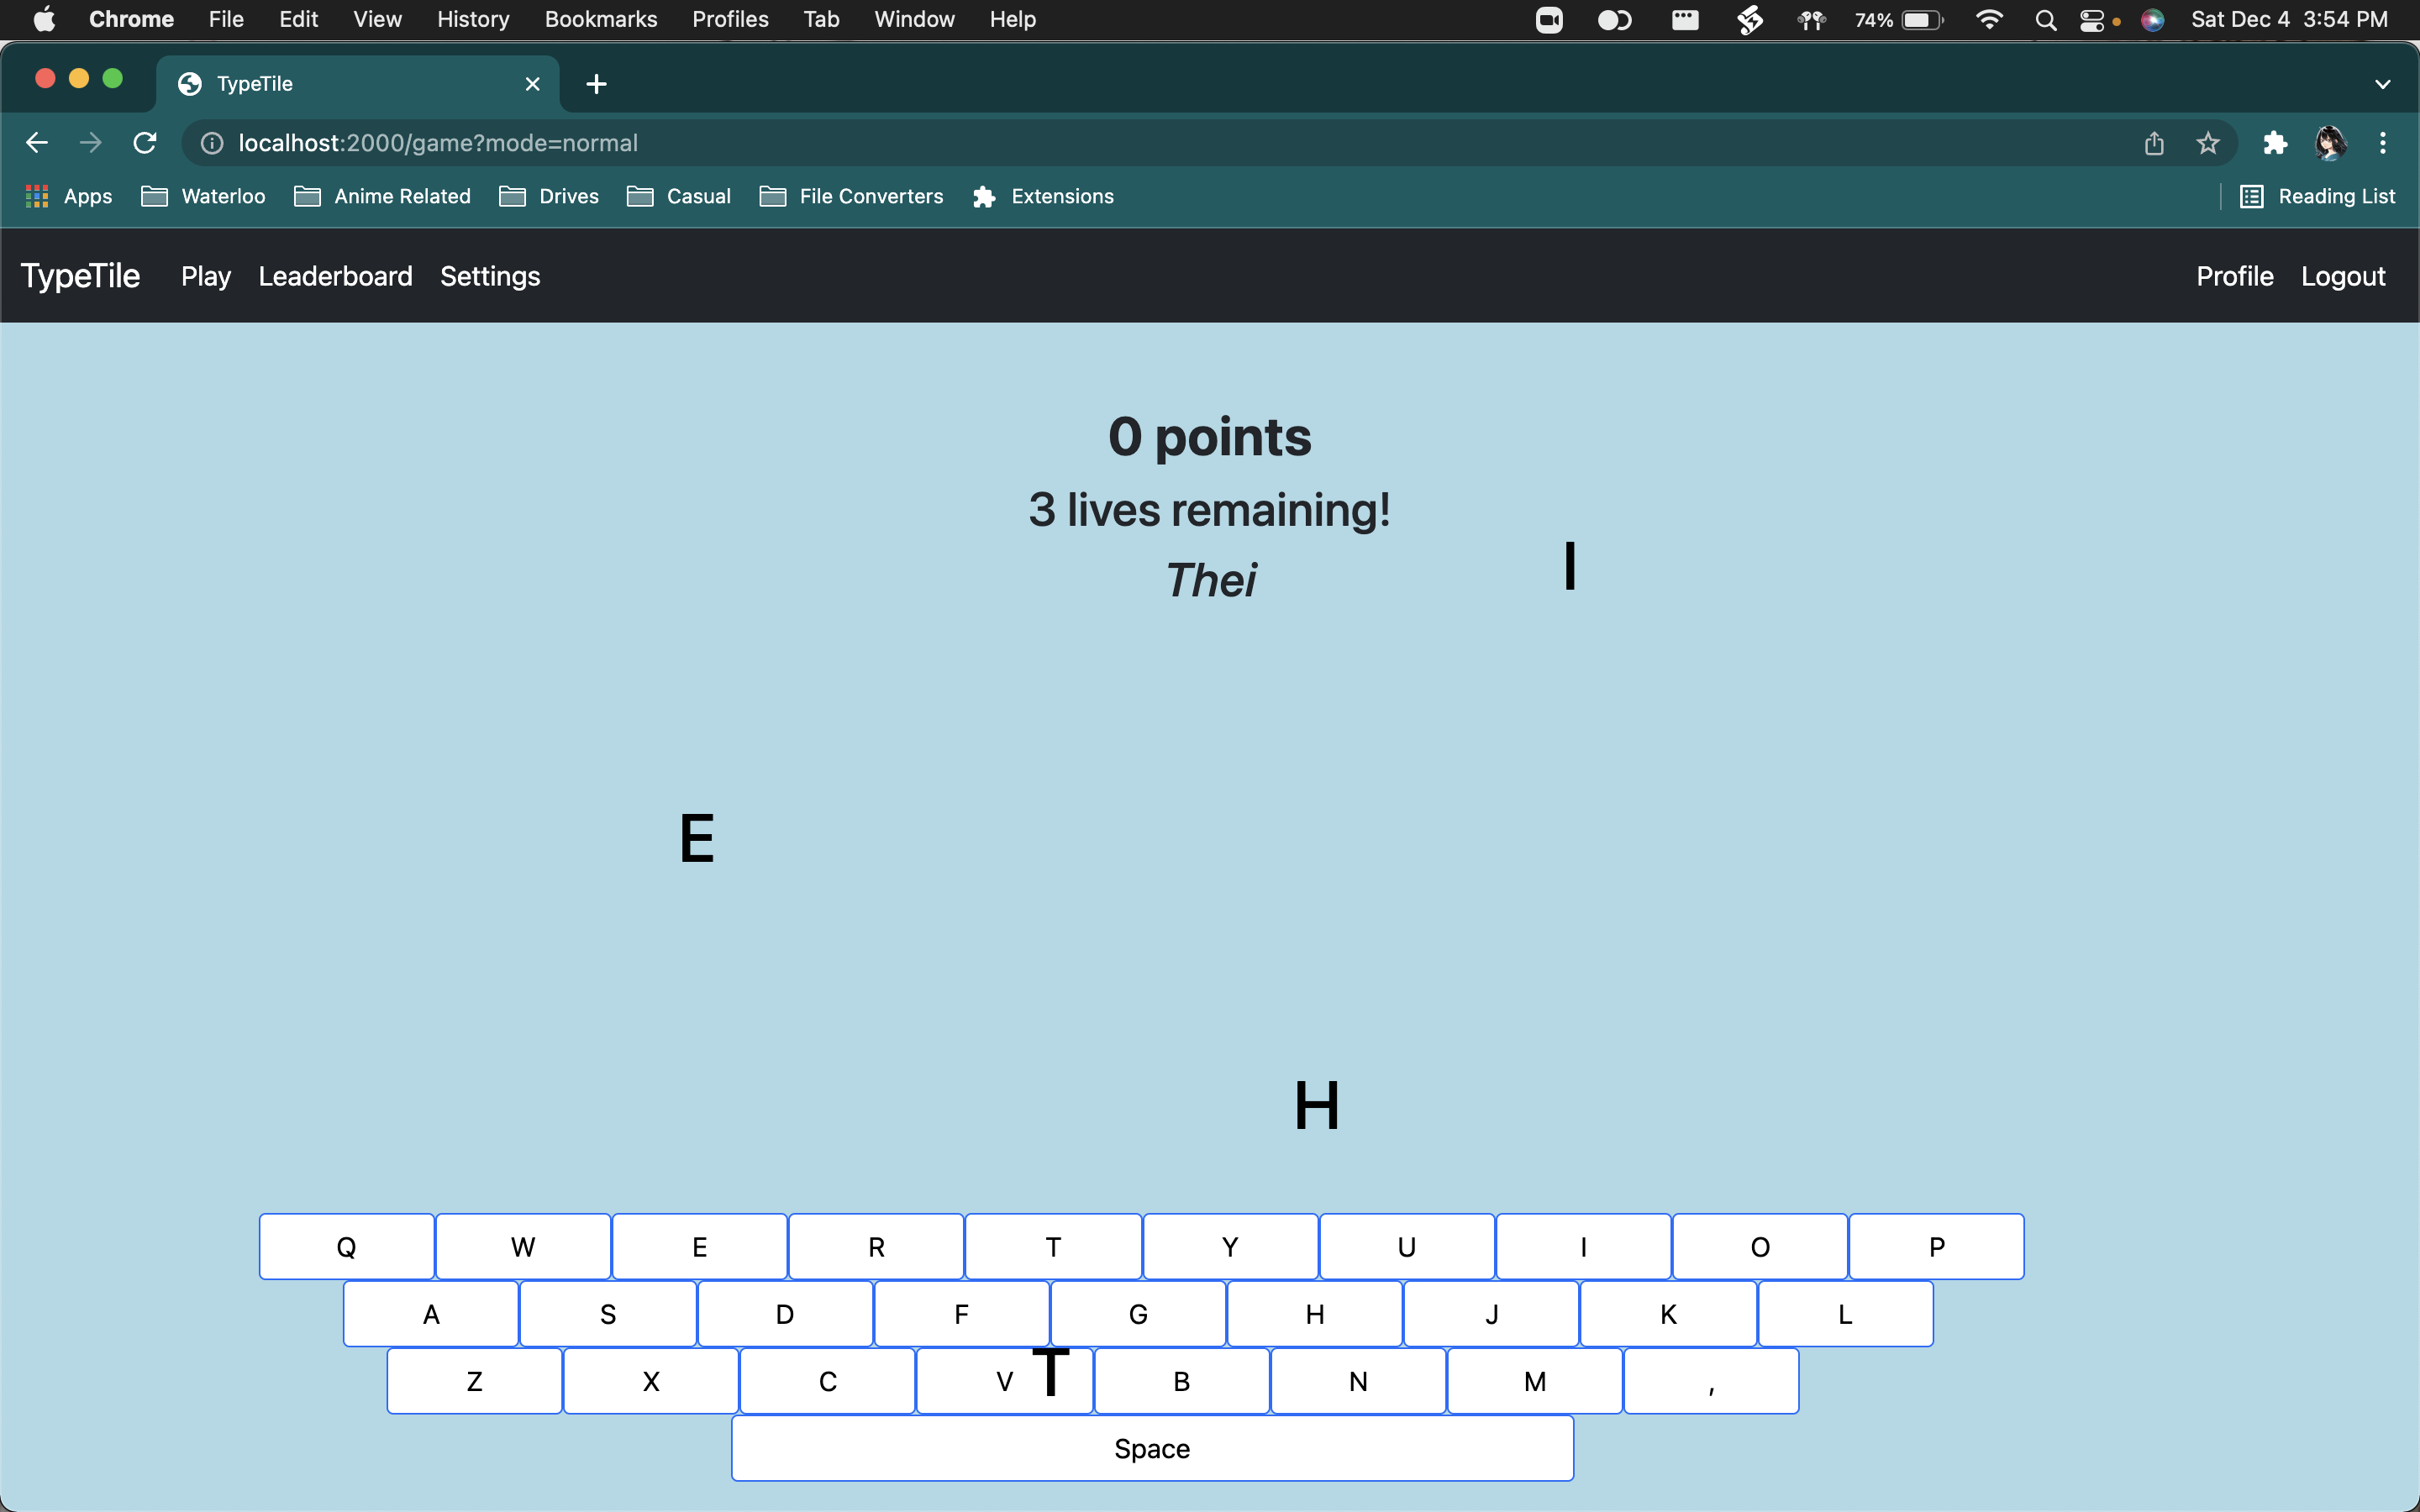The image size is (2420, 1512).
Task: Expand the Anime Related bookmark folder
Action: [383, 196]
